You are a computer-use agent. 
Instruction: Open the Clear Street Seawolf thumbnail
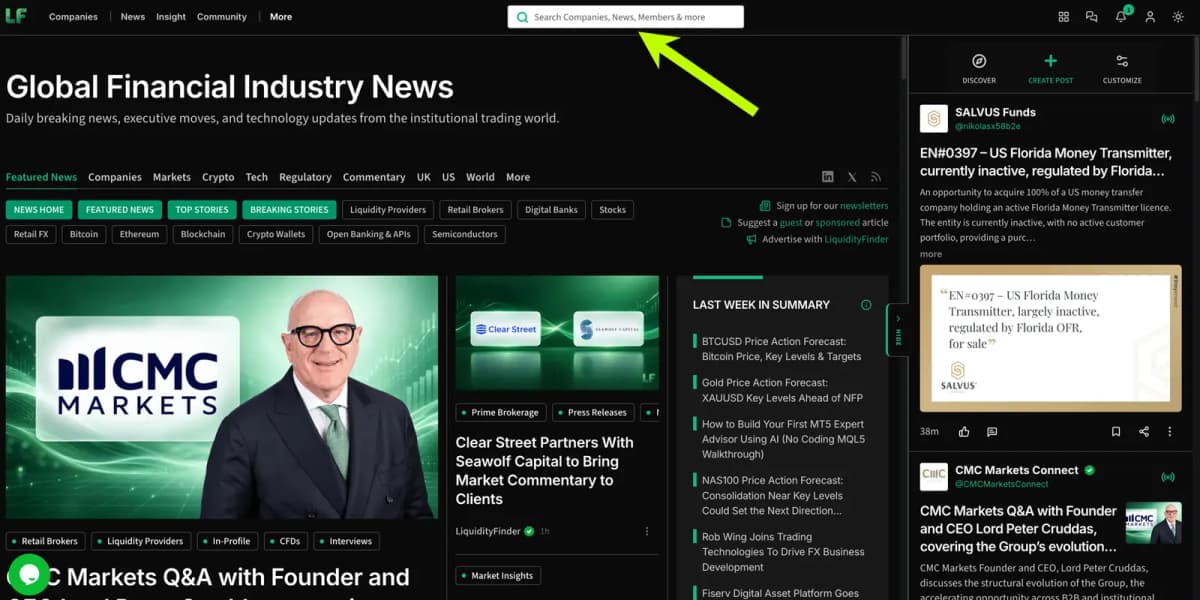pos(557,332)
